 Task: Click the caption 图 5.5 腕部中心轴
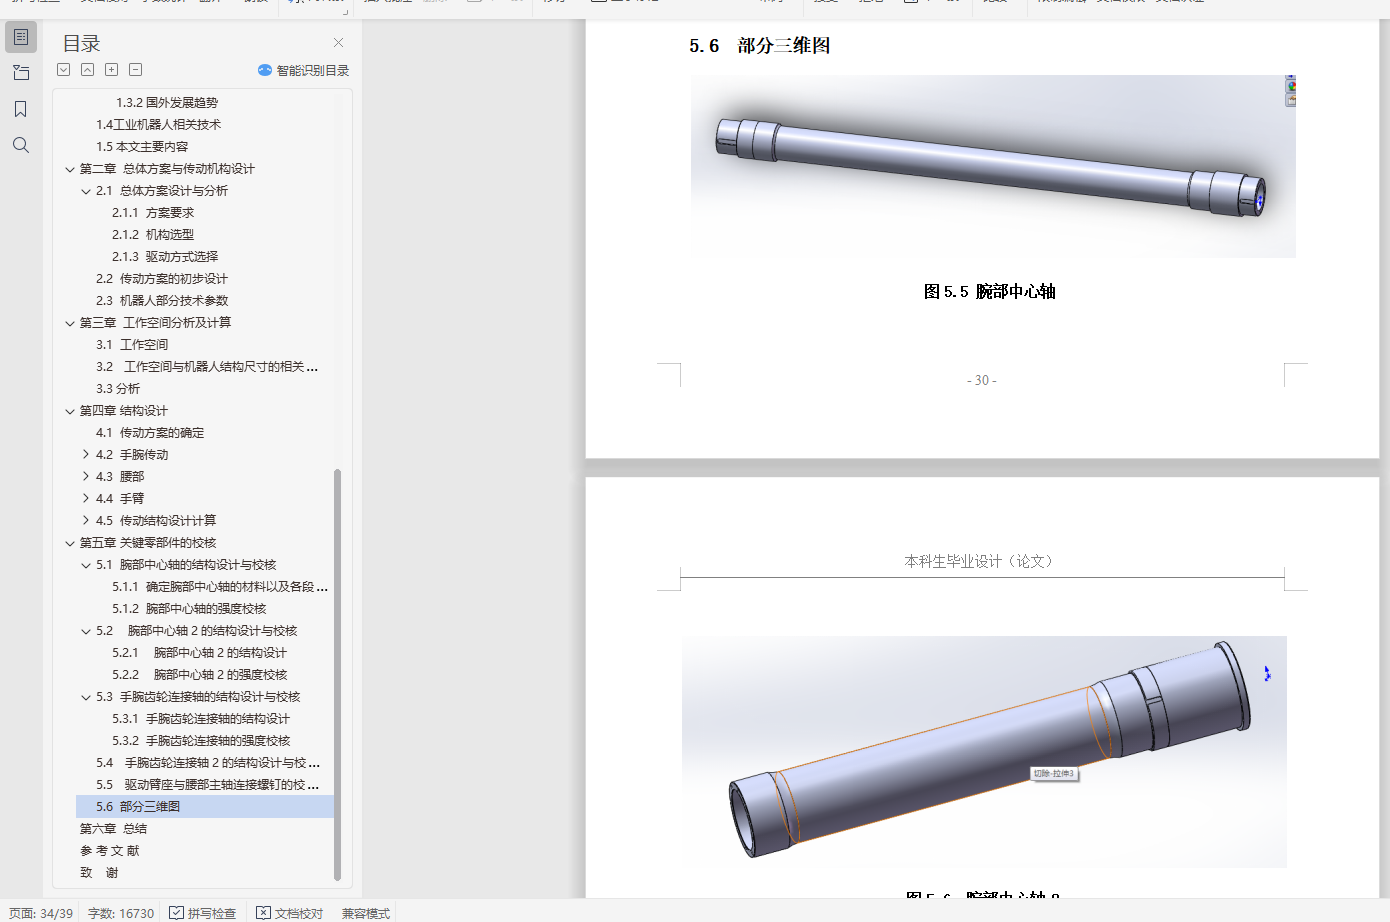pyautogui.click(x=989, y=292)
